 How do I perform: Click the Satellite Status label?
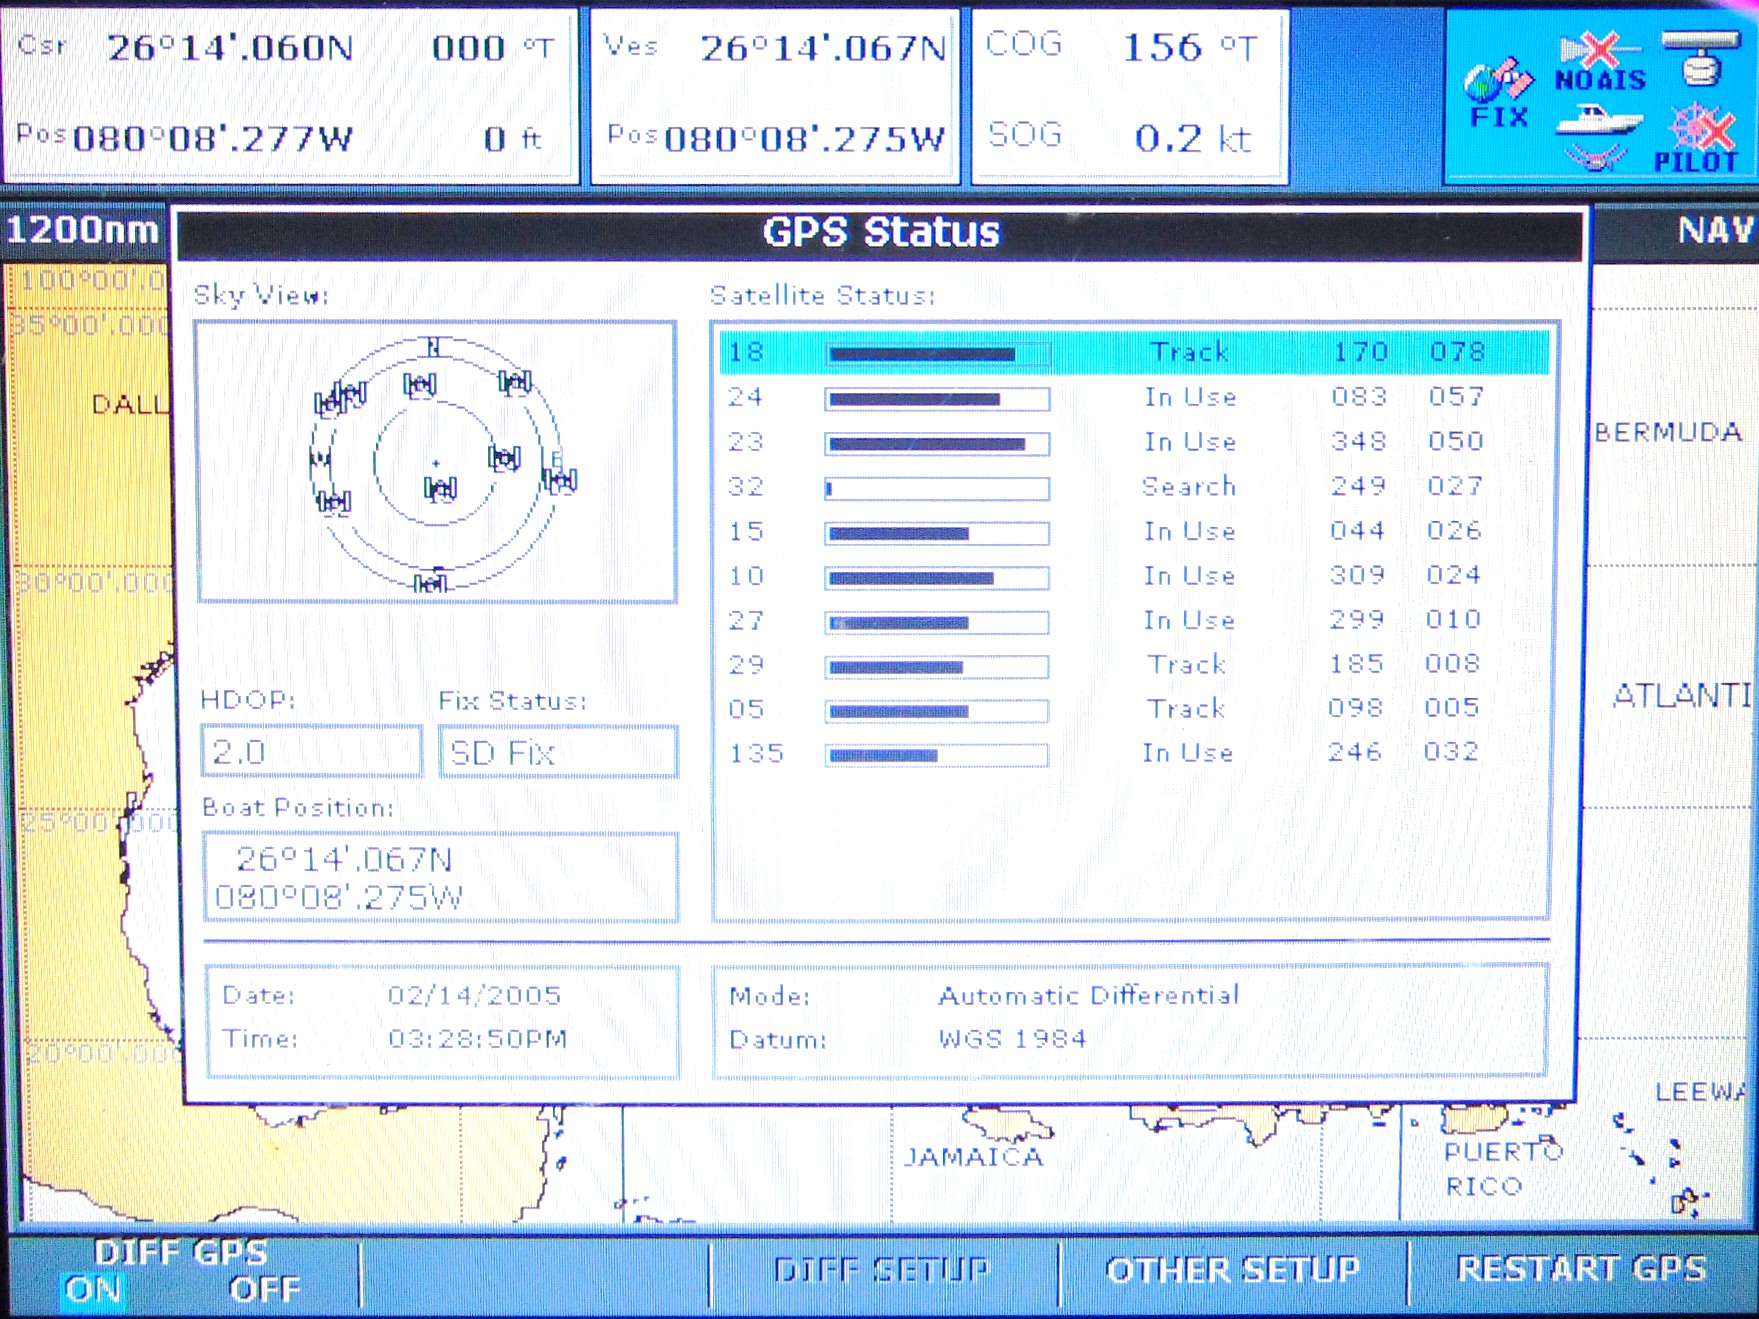(x=822, y=295)
